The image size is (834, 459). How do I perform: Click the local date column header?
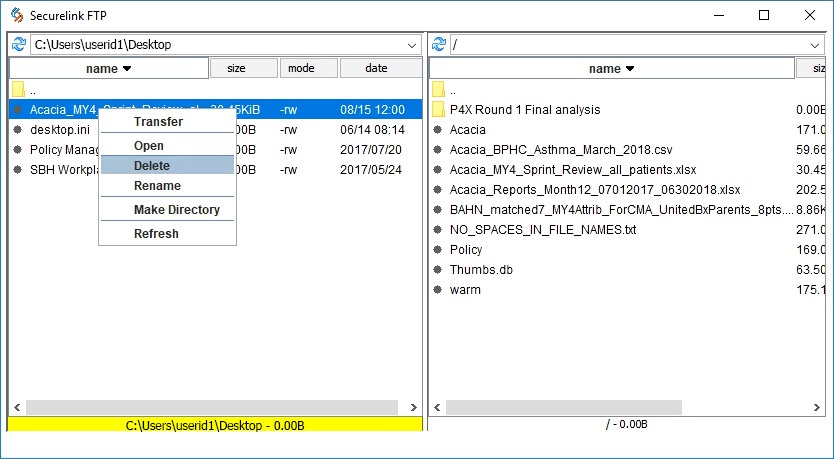click(x=379, y=69)
